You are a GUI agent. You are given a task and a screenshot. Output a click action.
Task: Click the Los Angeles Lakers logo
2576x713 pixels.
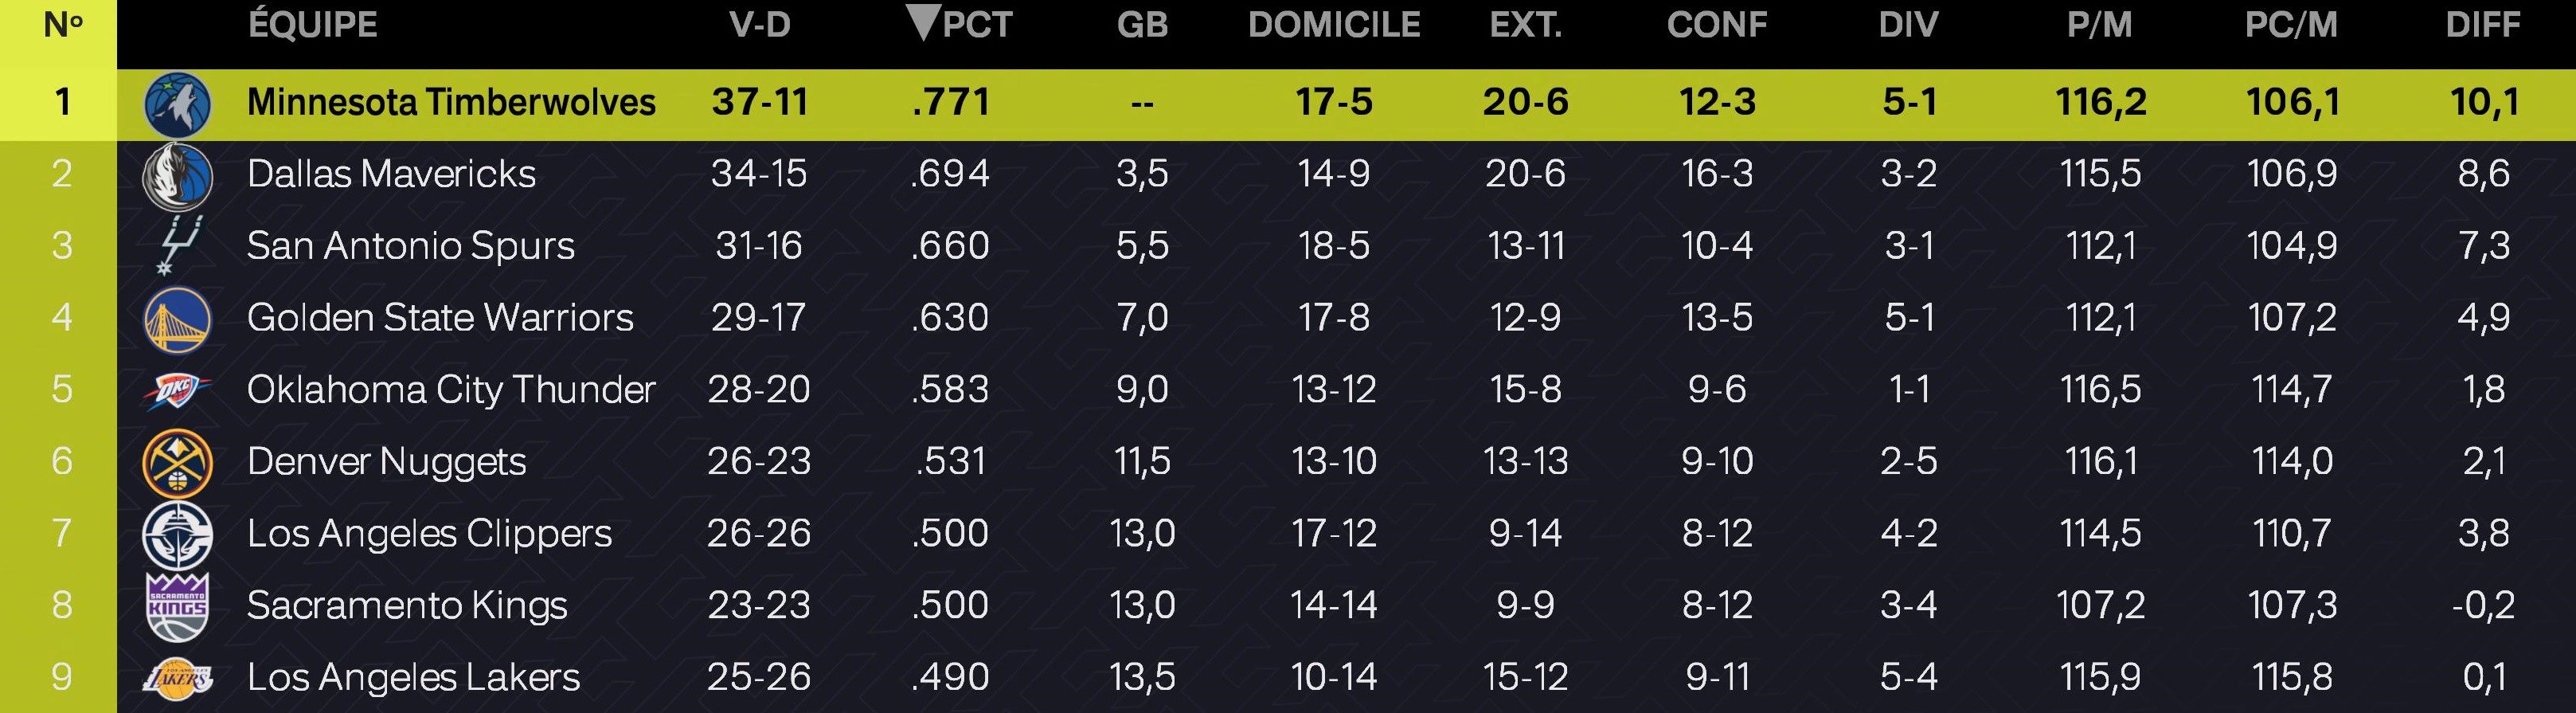tap(177, 679)
